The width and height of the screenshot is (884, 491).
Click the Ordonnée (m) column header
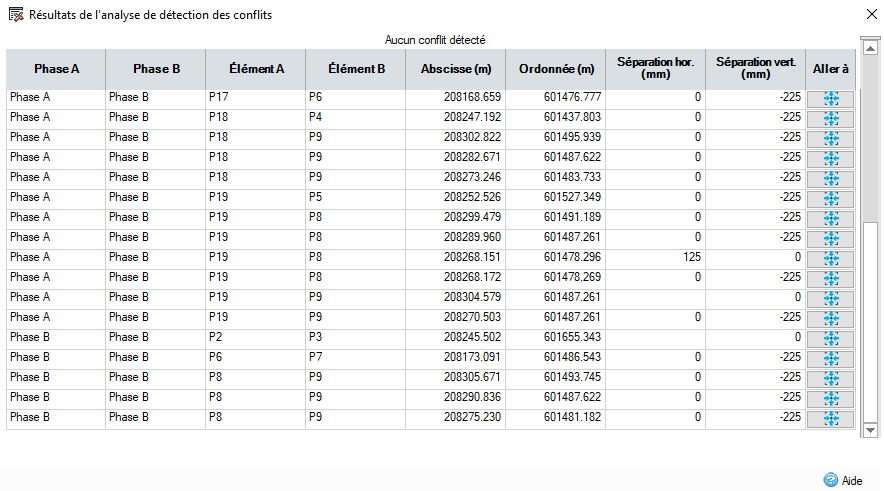(556, 69)
